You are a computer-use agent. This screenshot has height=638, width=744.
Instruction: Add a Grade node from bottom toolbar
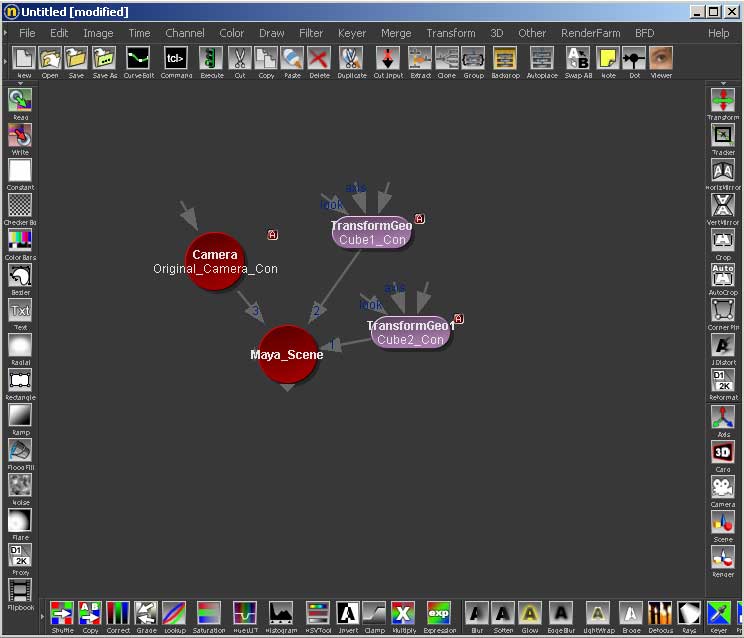click(x=146, y=613)
